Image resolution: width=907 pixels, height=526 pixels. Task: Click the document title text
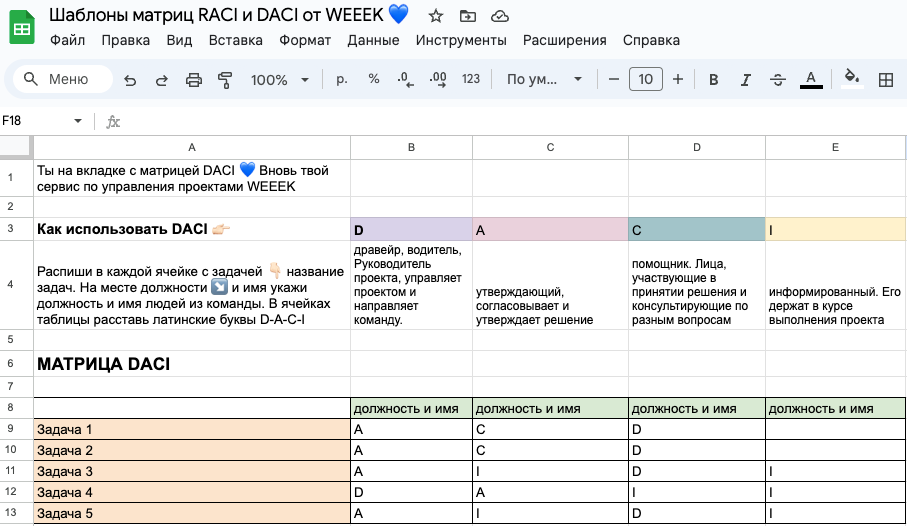tap(228, 14)
